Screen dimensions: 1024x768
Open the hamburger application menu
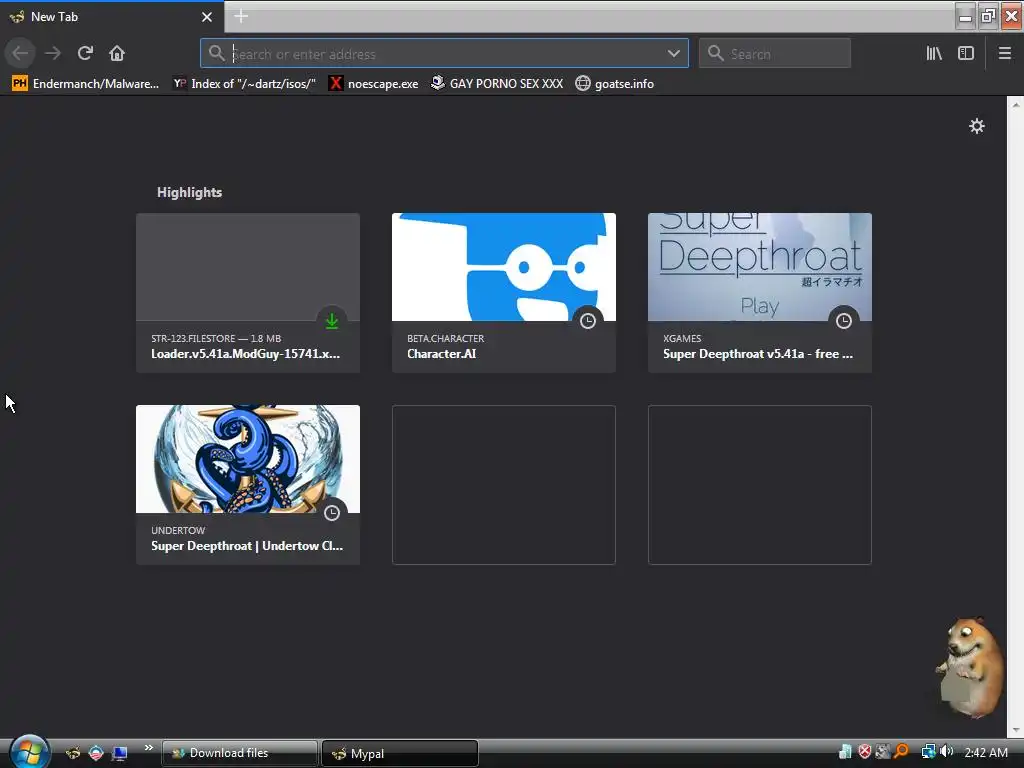point(1004,53)
